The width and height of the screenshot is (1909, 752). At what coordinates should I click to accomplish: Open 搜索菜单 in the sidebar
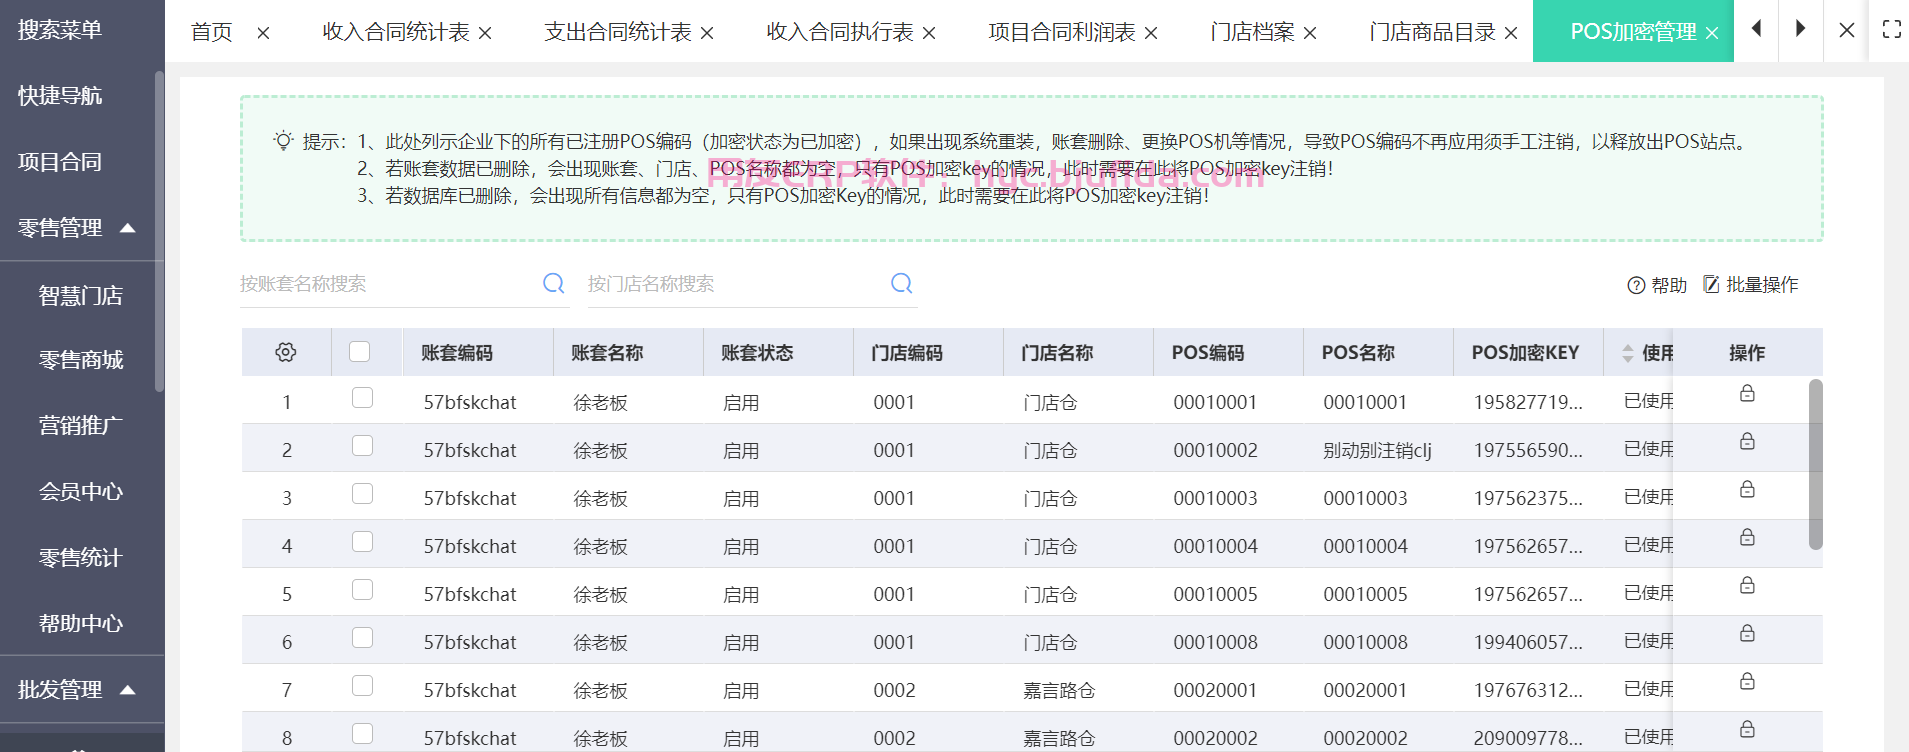(60, 30)
